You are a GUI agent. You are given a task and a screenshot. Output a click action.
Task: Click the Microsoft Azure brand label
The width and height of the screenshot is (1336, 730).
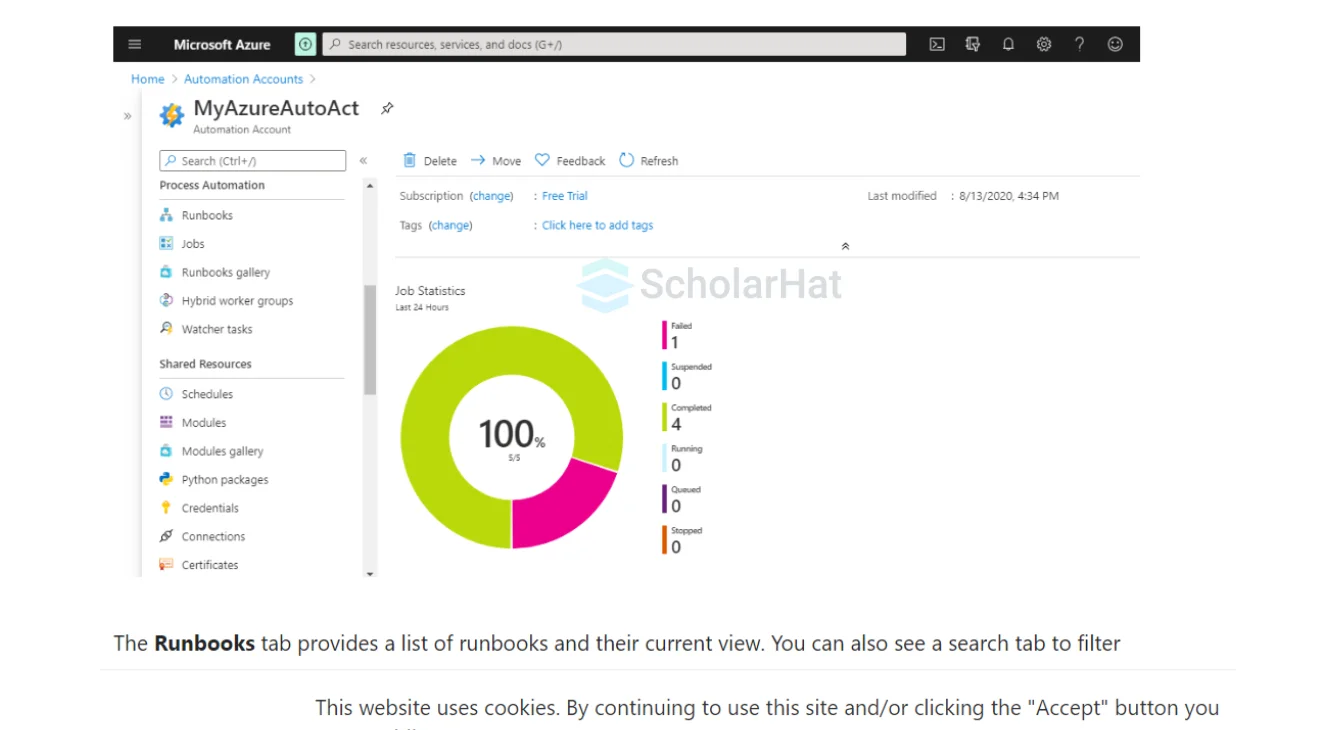222,44
